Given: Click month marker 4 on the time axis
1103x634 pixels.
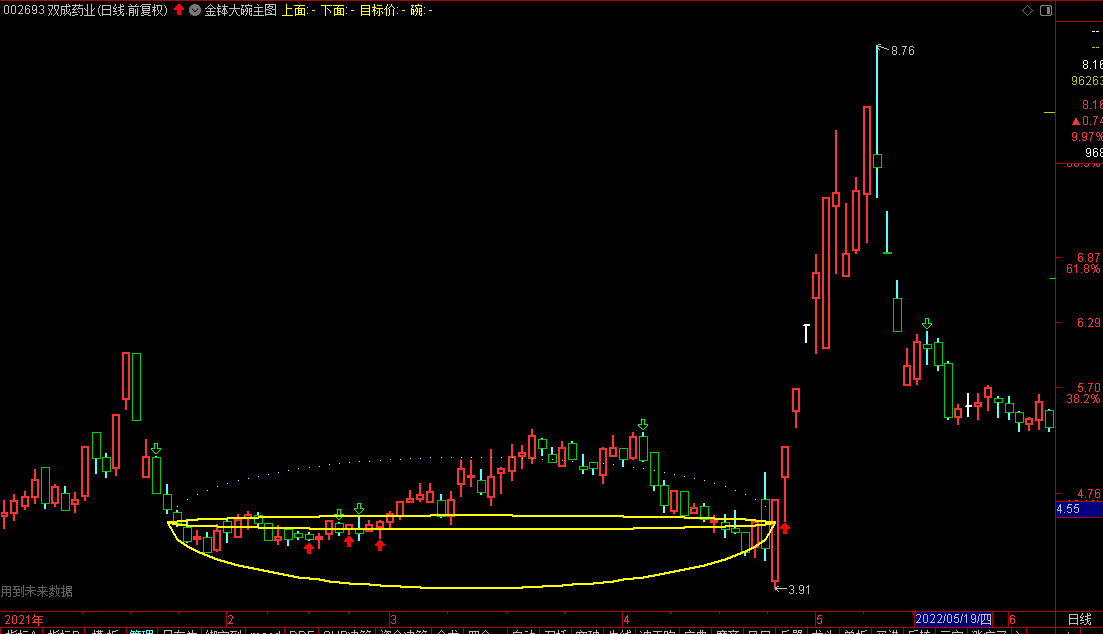Looking at the screenshot, I should click(626, 620).
